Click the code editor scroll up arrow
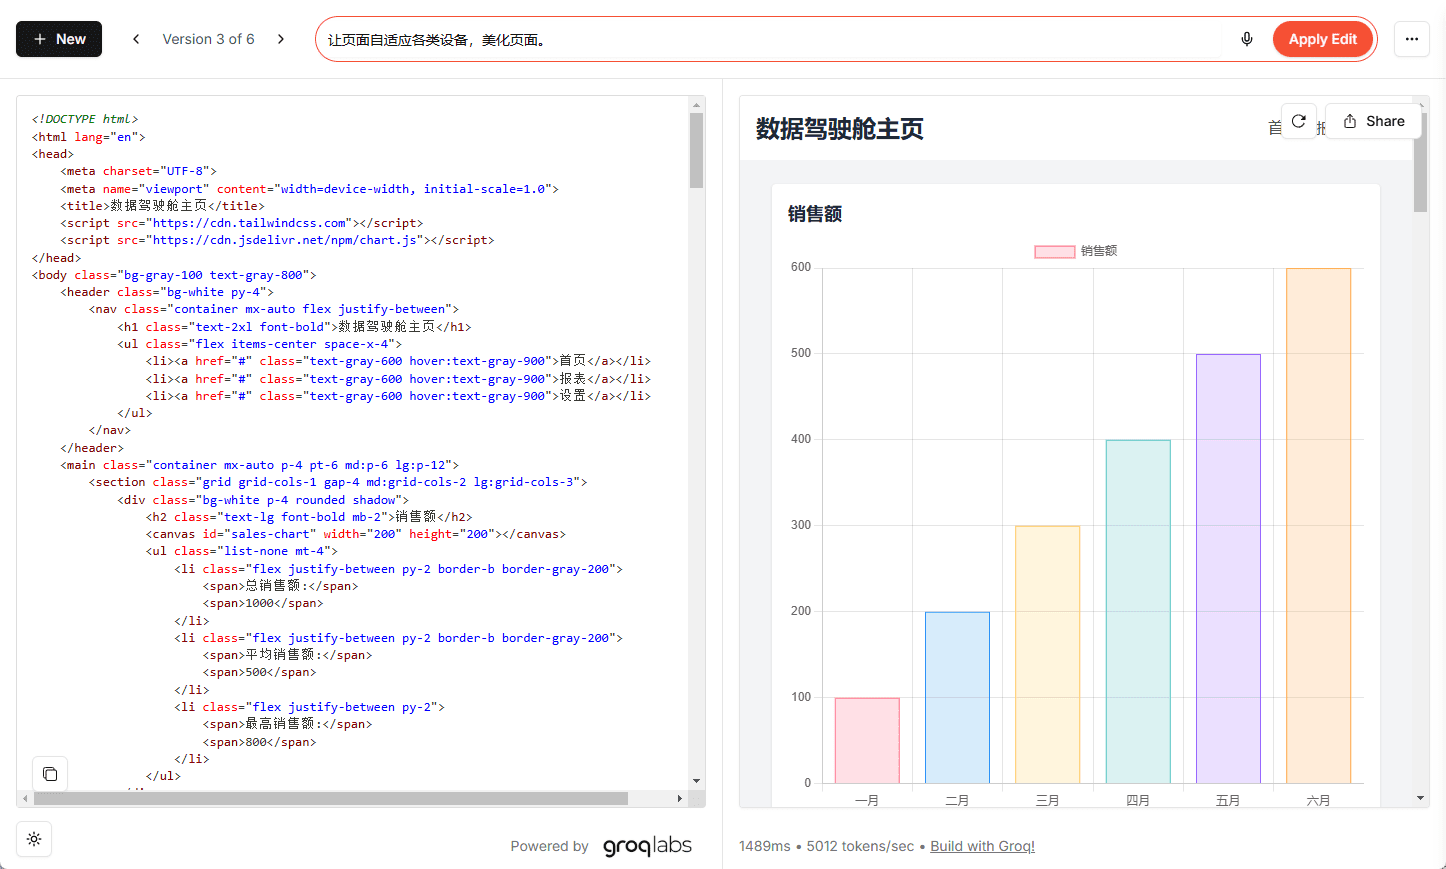Image resolution: width=1446 pixels, height=869 pixels. 696,104
